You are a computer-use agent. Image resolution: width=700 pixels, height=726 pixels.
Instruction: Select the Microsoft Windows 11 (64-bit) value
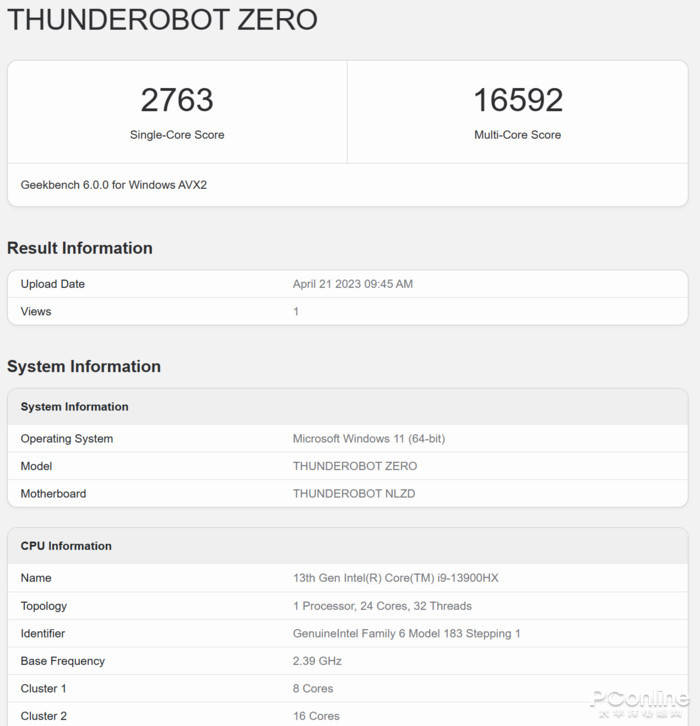coord(369,438)
